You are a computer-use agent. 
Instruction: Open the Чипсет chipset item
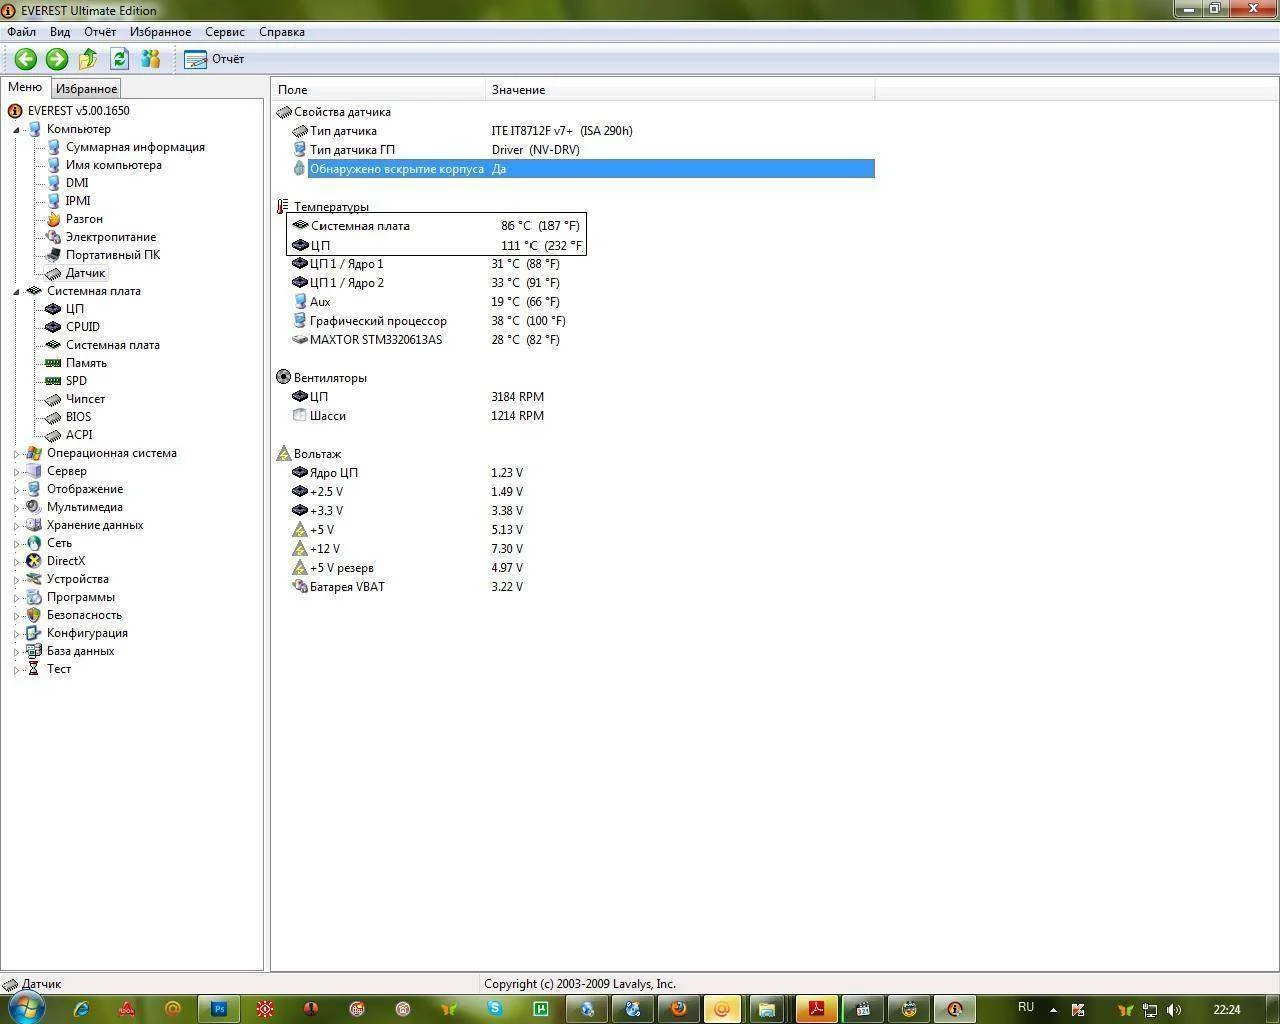tap(85, 399)
